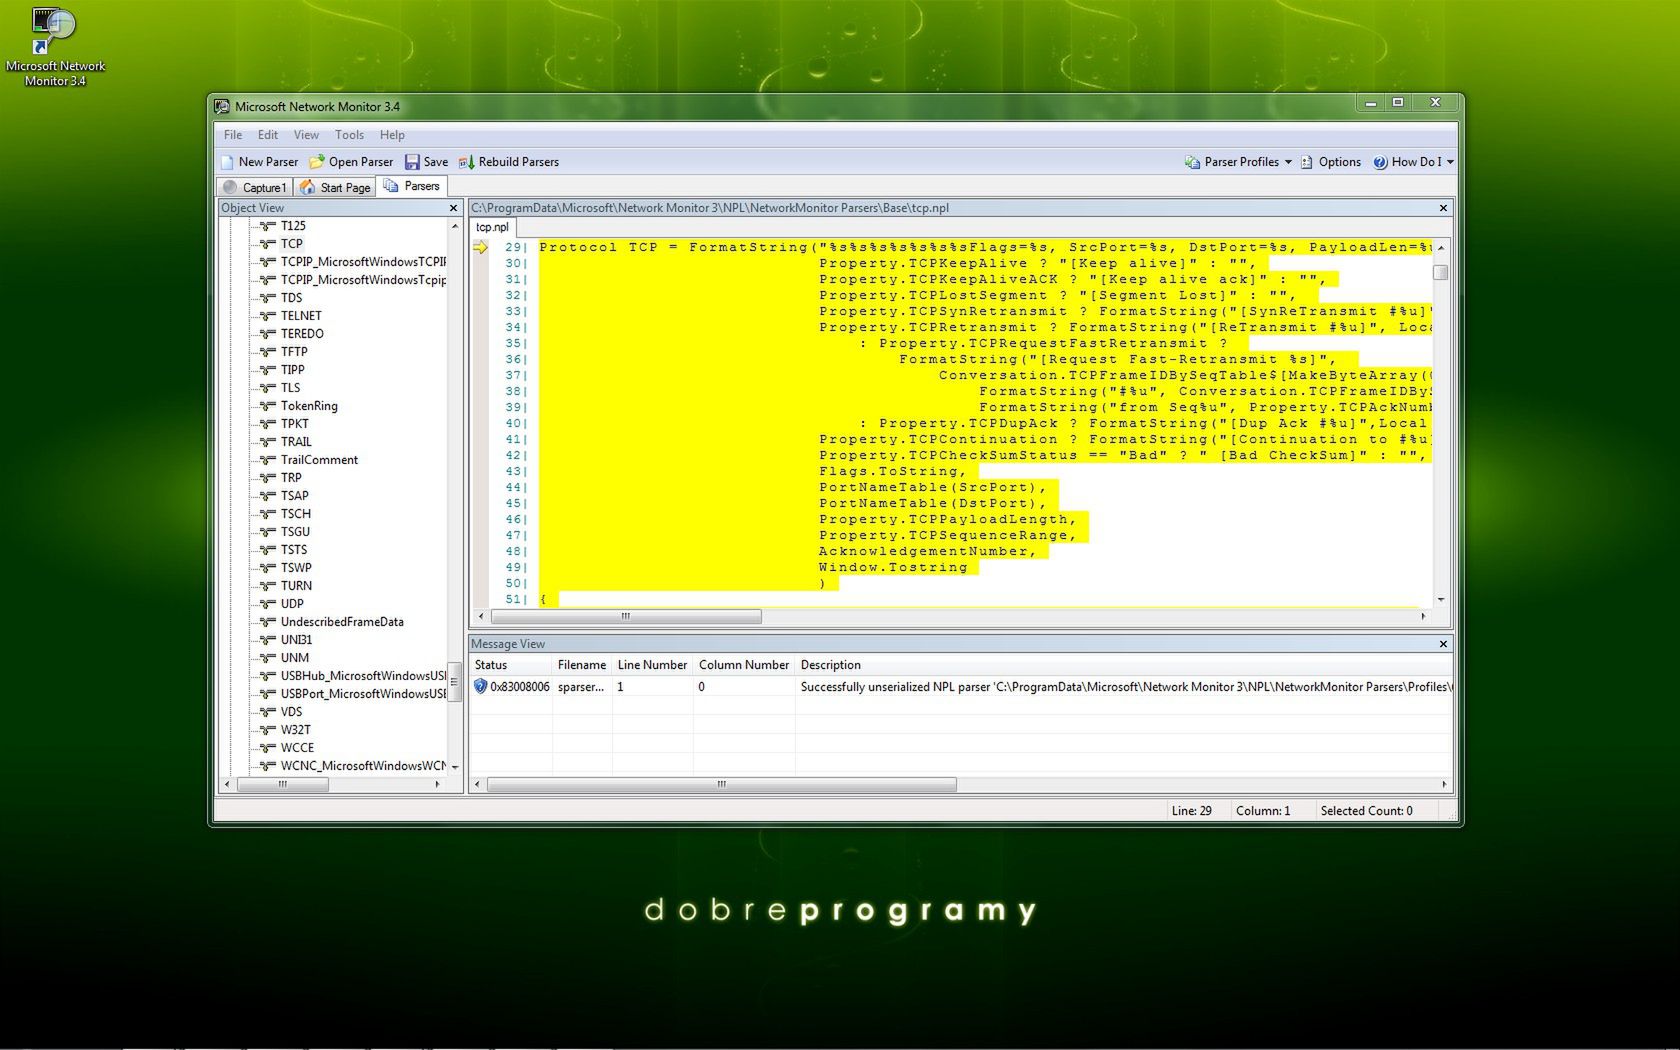1680x1050 pixels.
Task: Open the Parser Profiles dropdown
Action: [x=1238, y=162]
